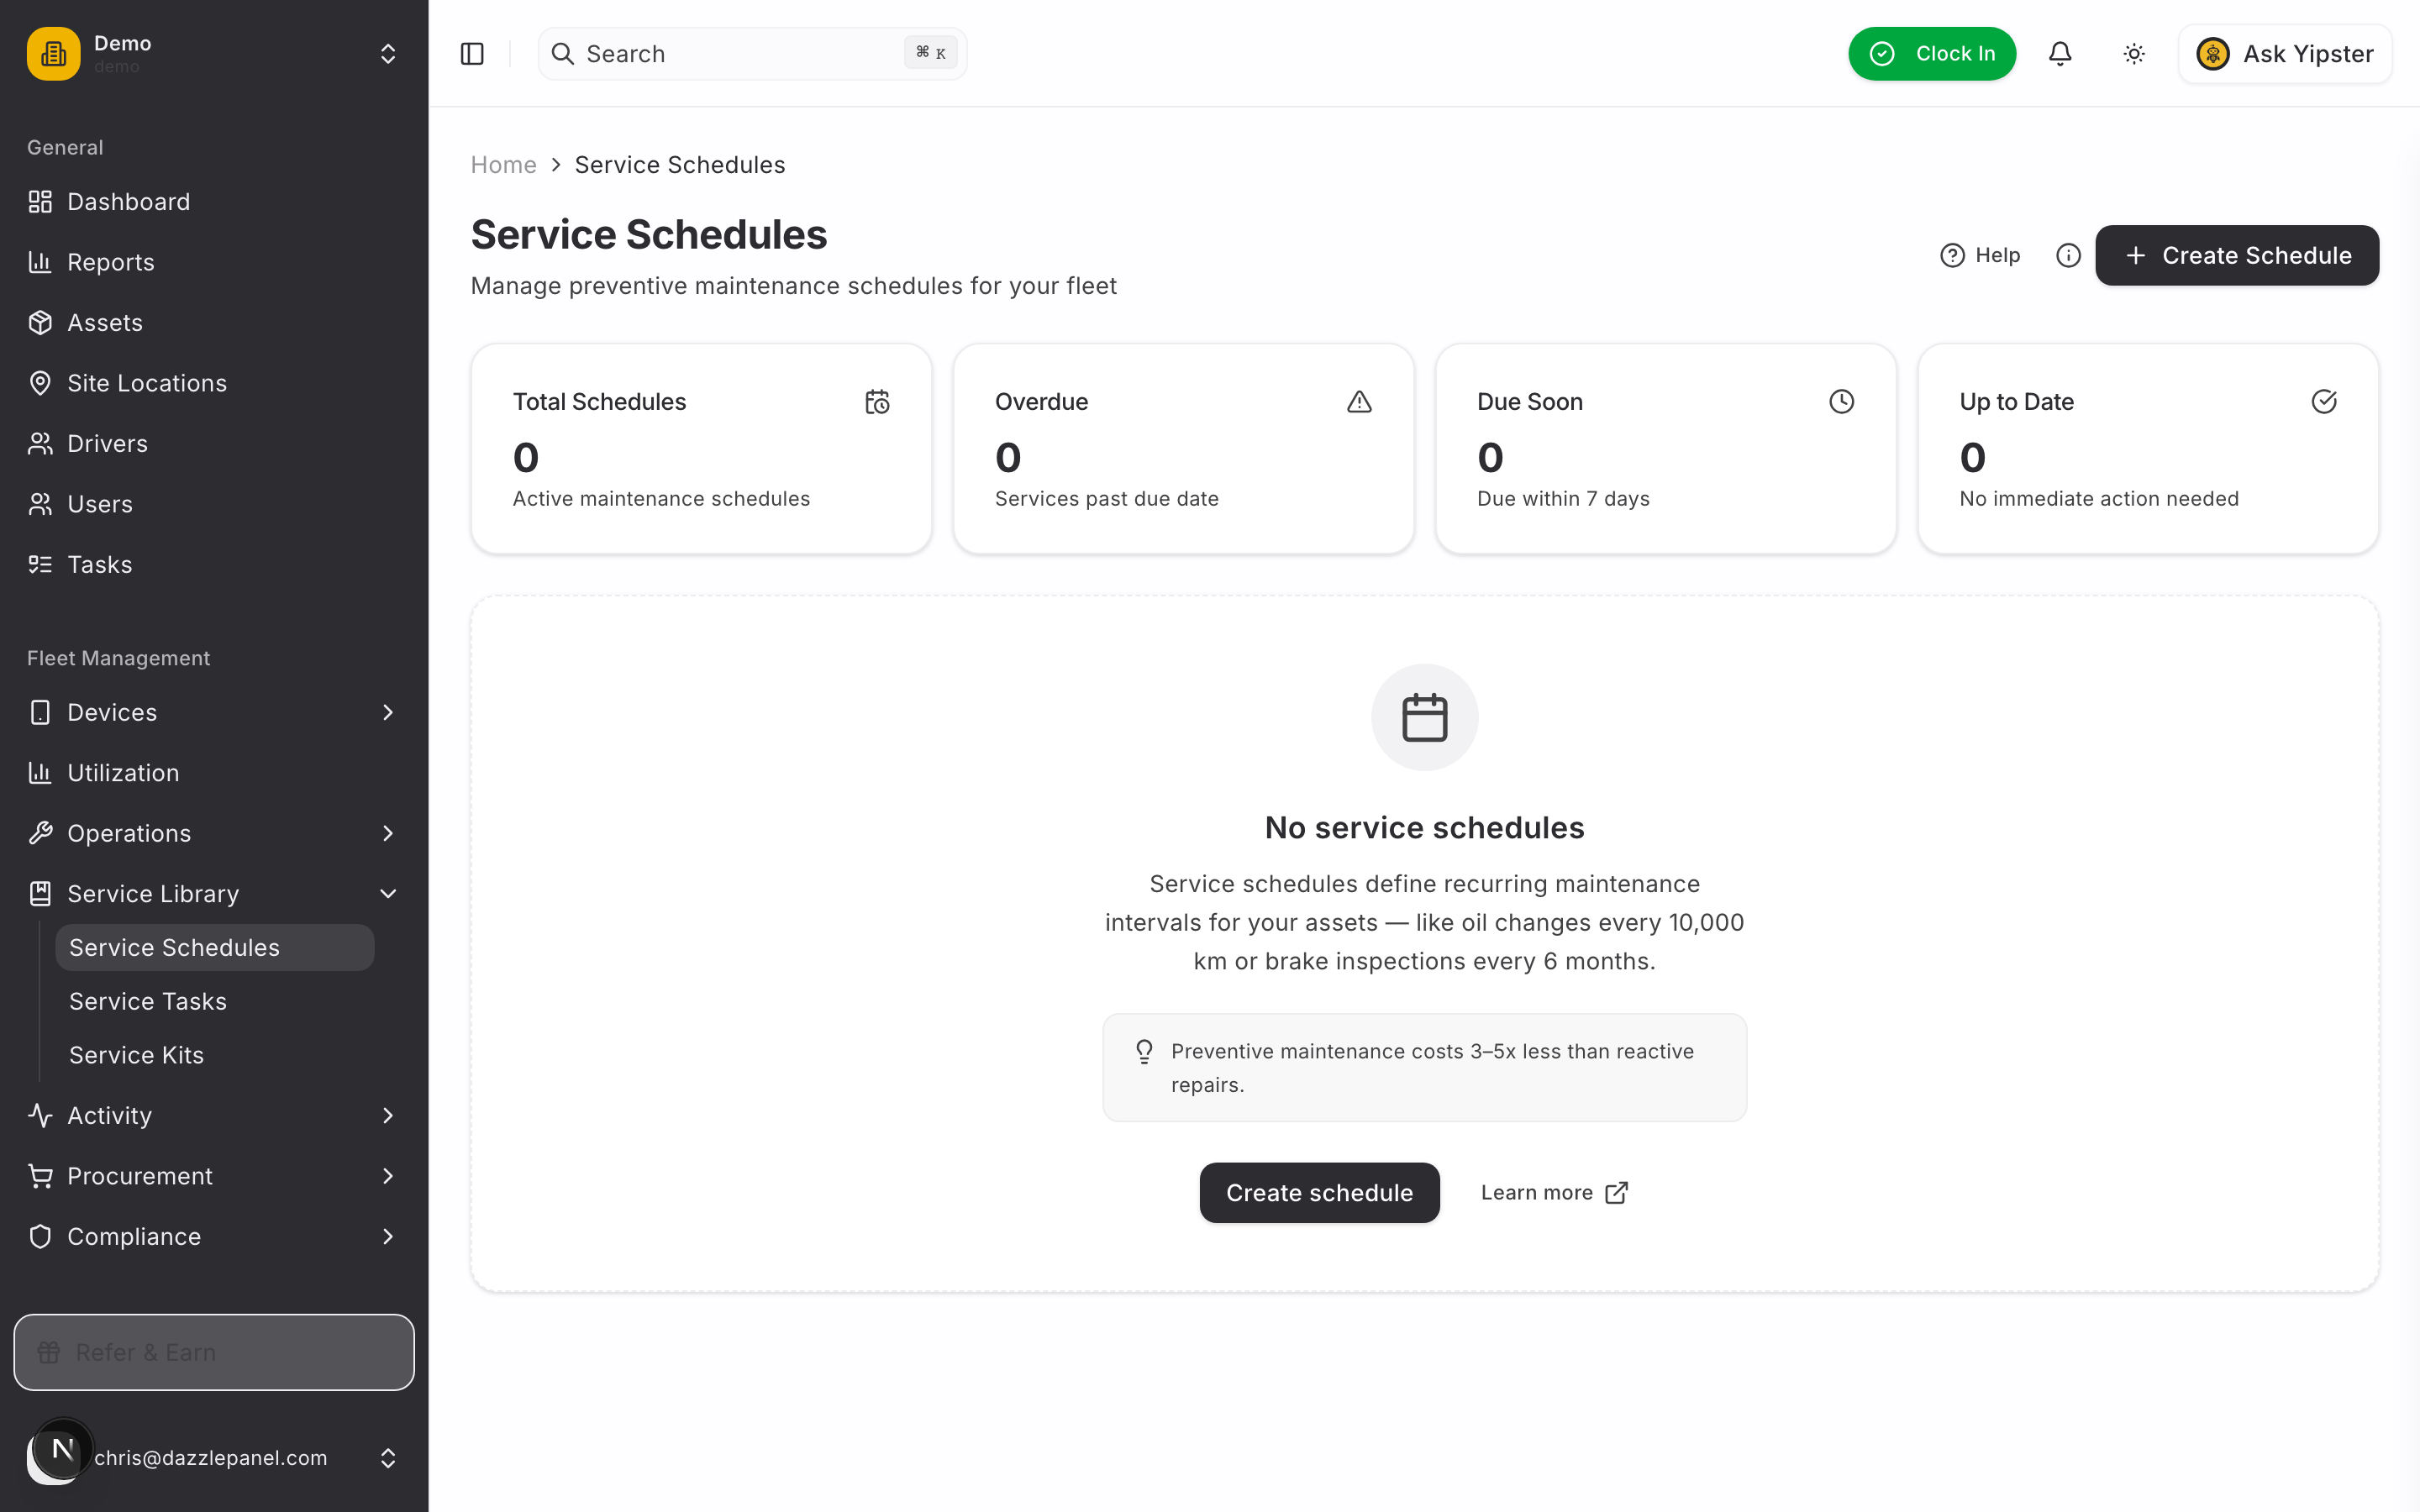Click the Create schedule button in empty state

(x=1319, y=1193)
